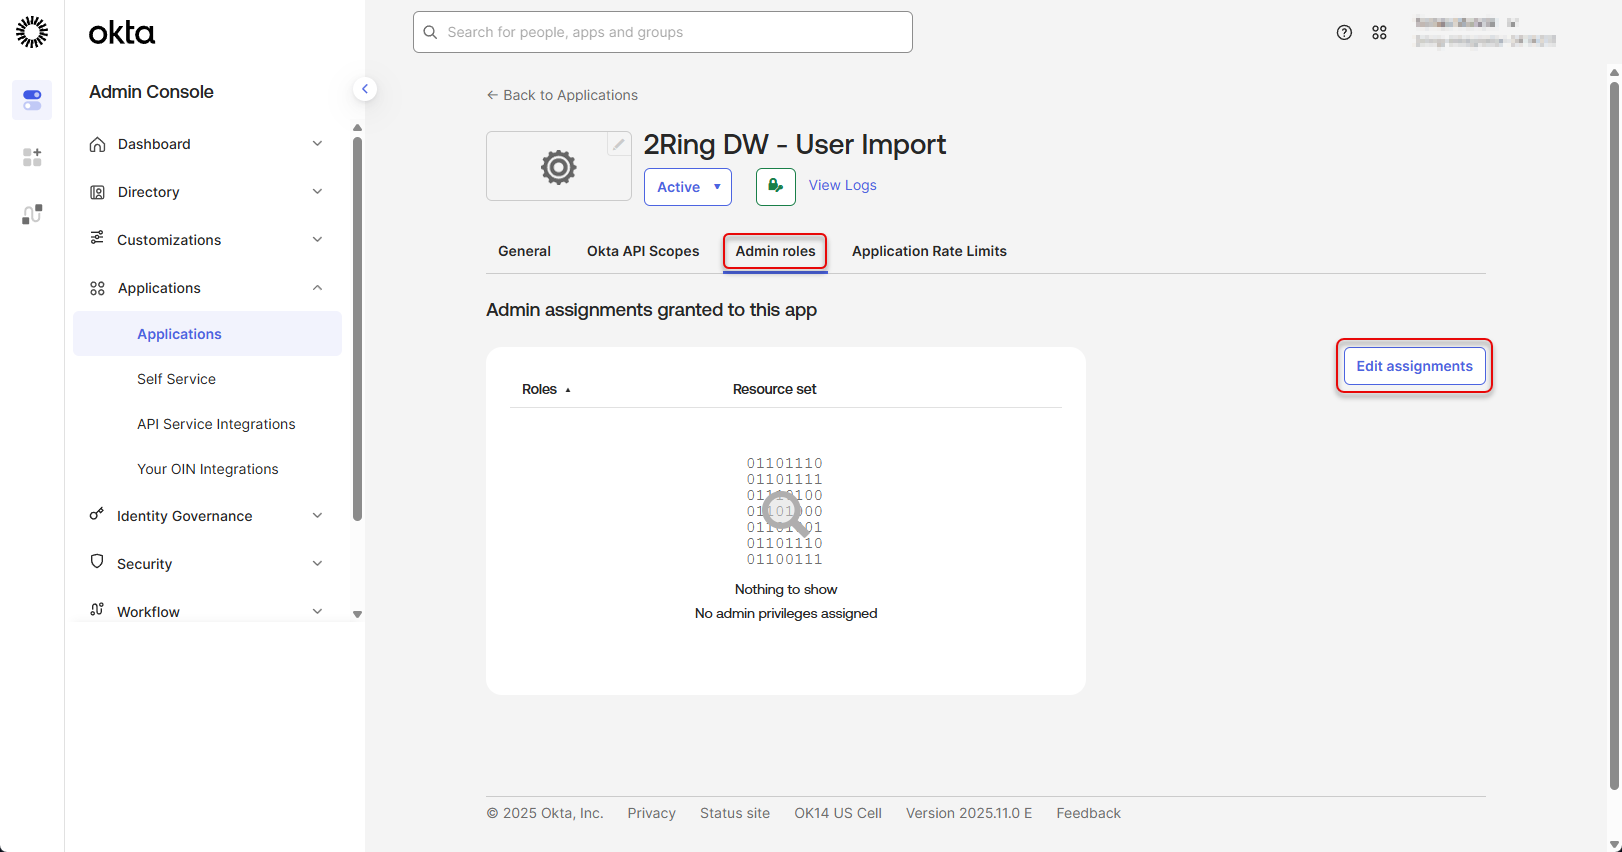Click the Okta sunburst logo icon
The height and width of the screenshot is (852, 1622).
[32, 32]
